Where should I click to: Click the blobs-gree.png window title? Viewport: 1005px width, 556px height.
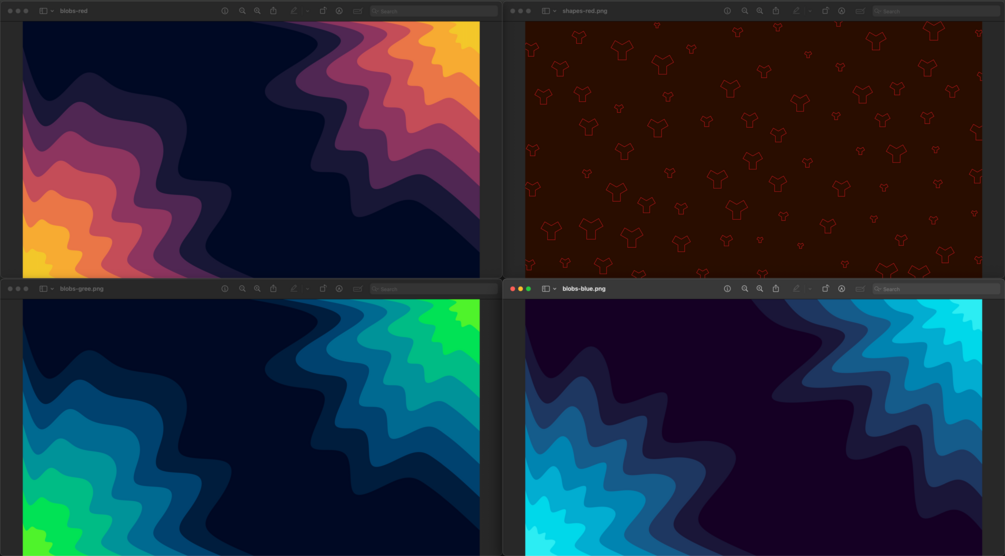click(x=81, y=289)
